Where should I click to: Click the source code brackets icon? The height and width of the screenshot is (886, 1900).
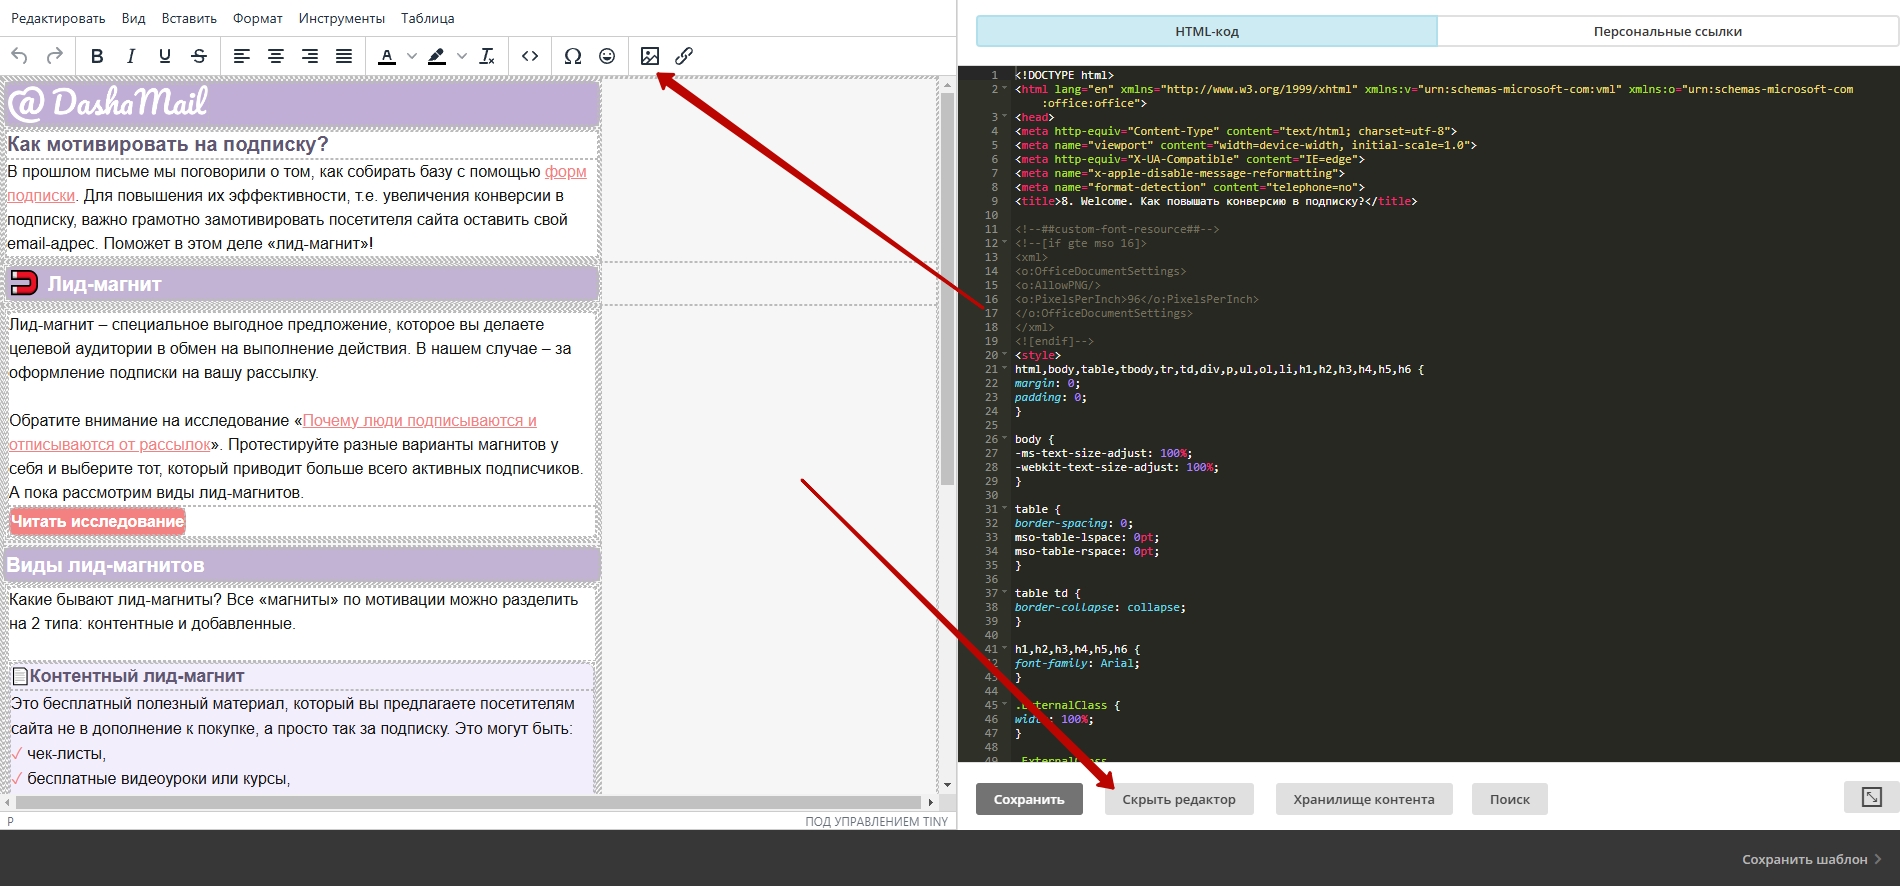click(x=530, y=56)
